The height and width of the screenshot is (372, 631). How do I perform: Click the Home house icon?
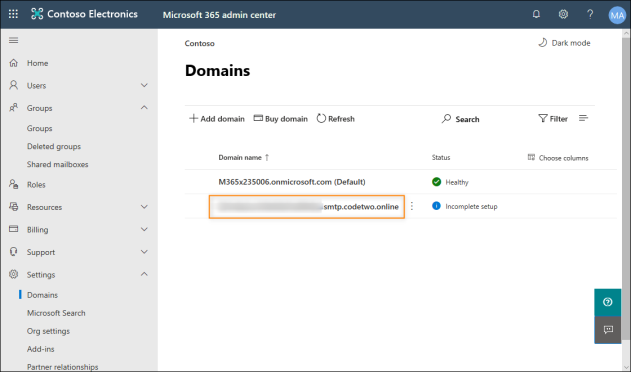click(14, 63)
